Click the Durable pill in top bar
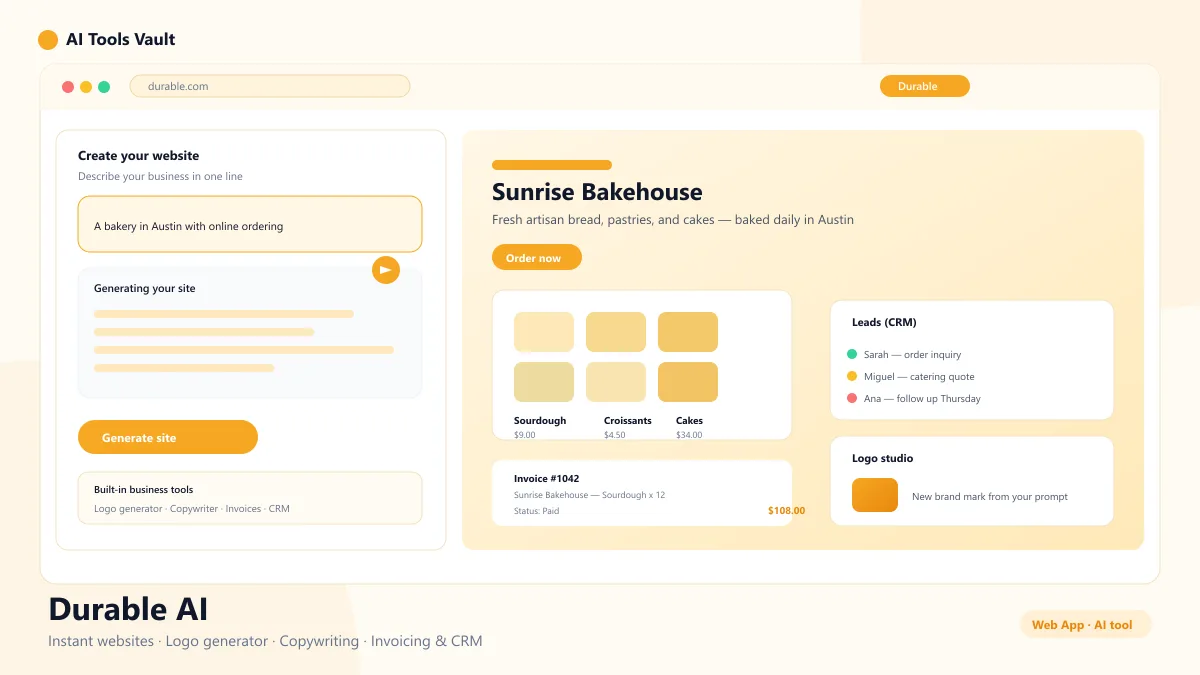This screenshot has height=675, width=1200. click(x=925, y=86)
